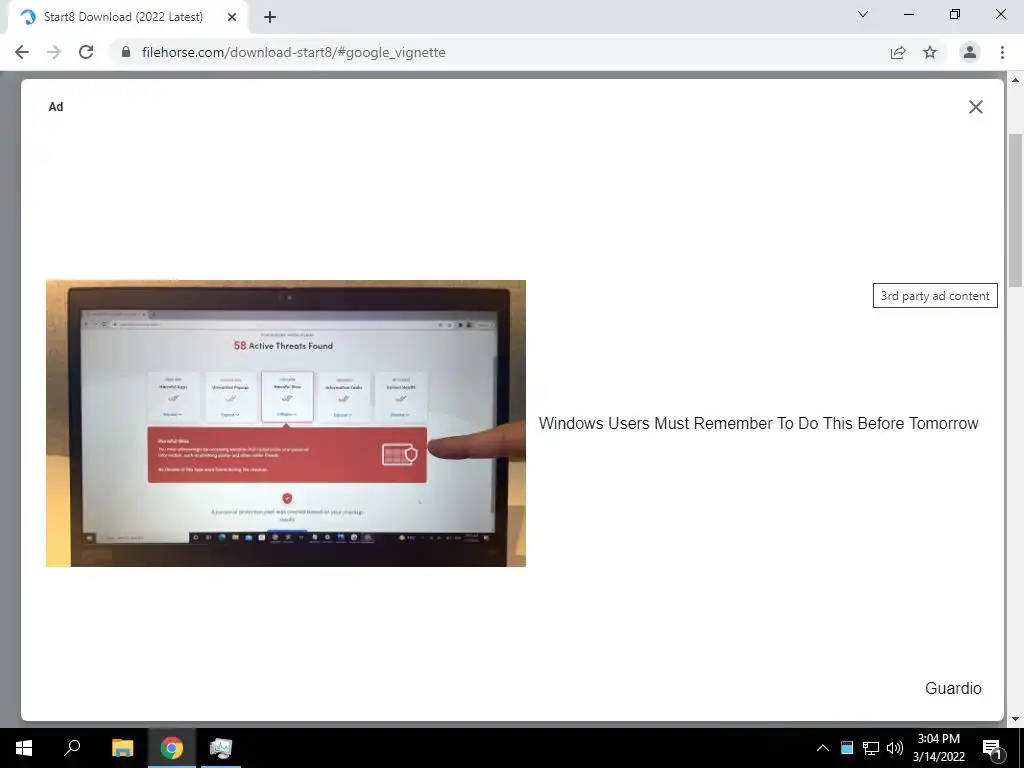This screenshot has height=768, width=1024.
Task: Open the monitor app taskbar icon
Action: 221,748
